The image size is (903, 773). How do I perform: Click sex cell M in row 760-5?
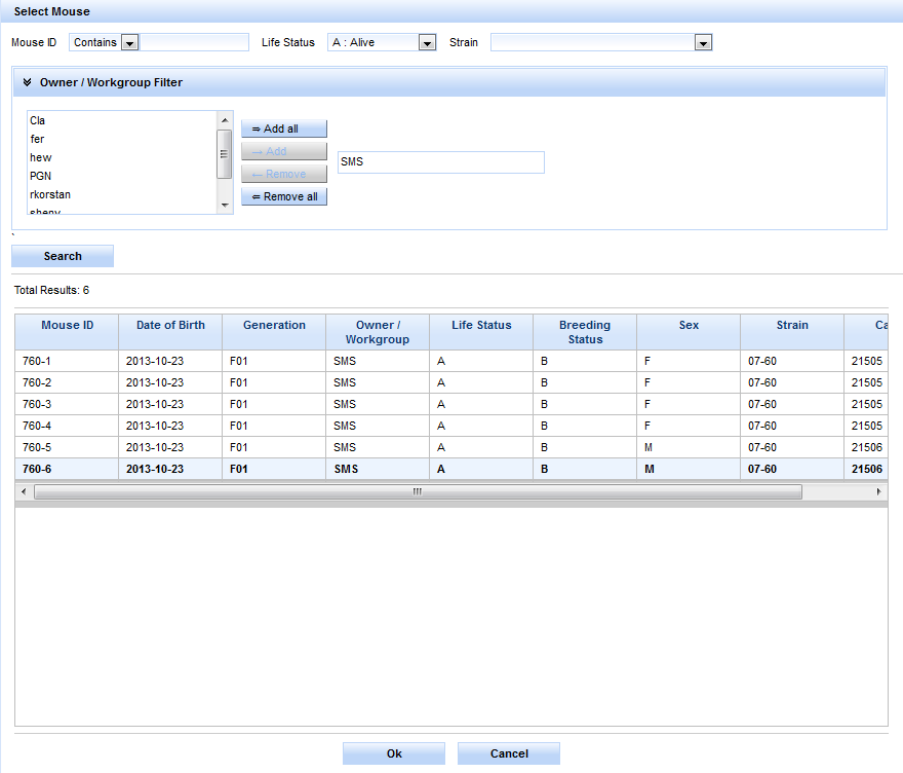coord(689,448)
